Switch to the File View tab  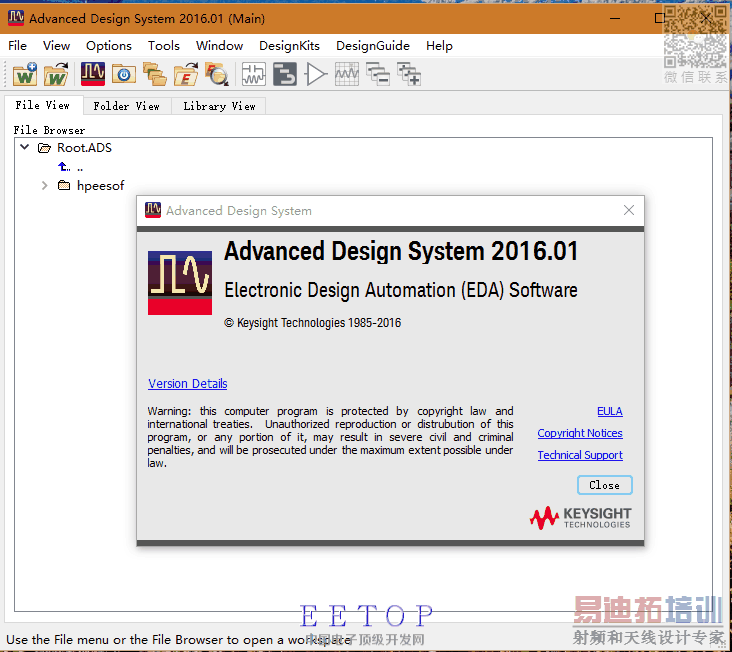(43, 105)
